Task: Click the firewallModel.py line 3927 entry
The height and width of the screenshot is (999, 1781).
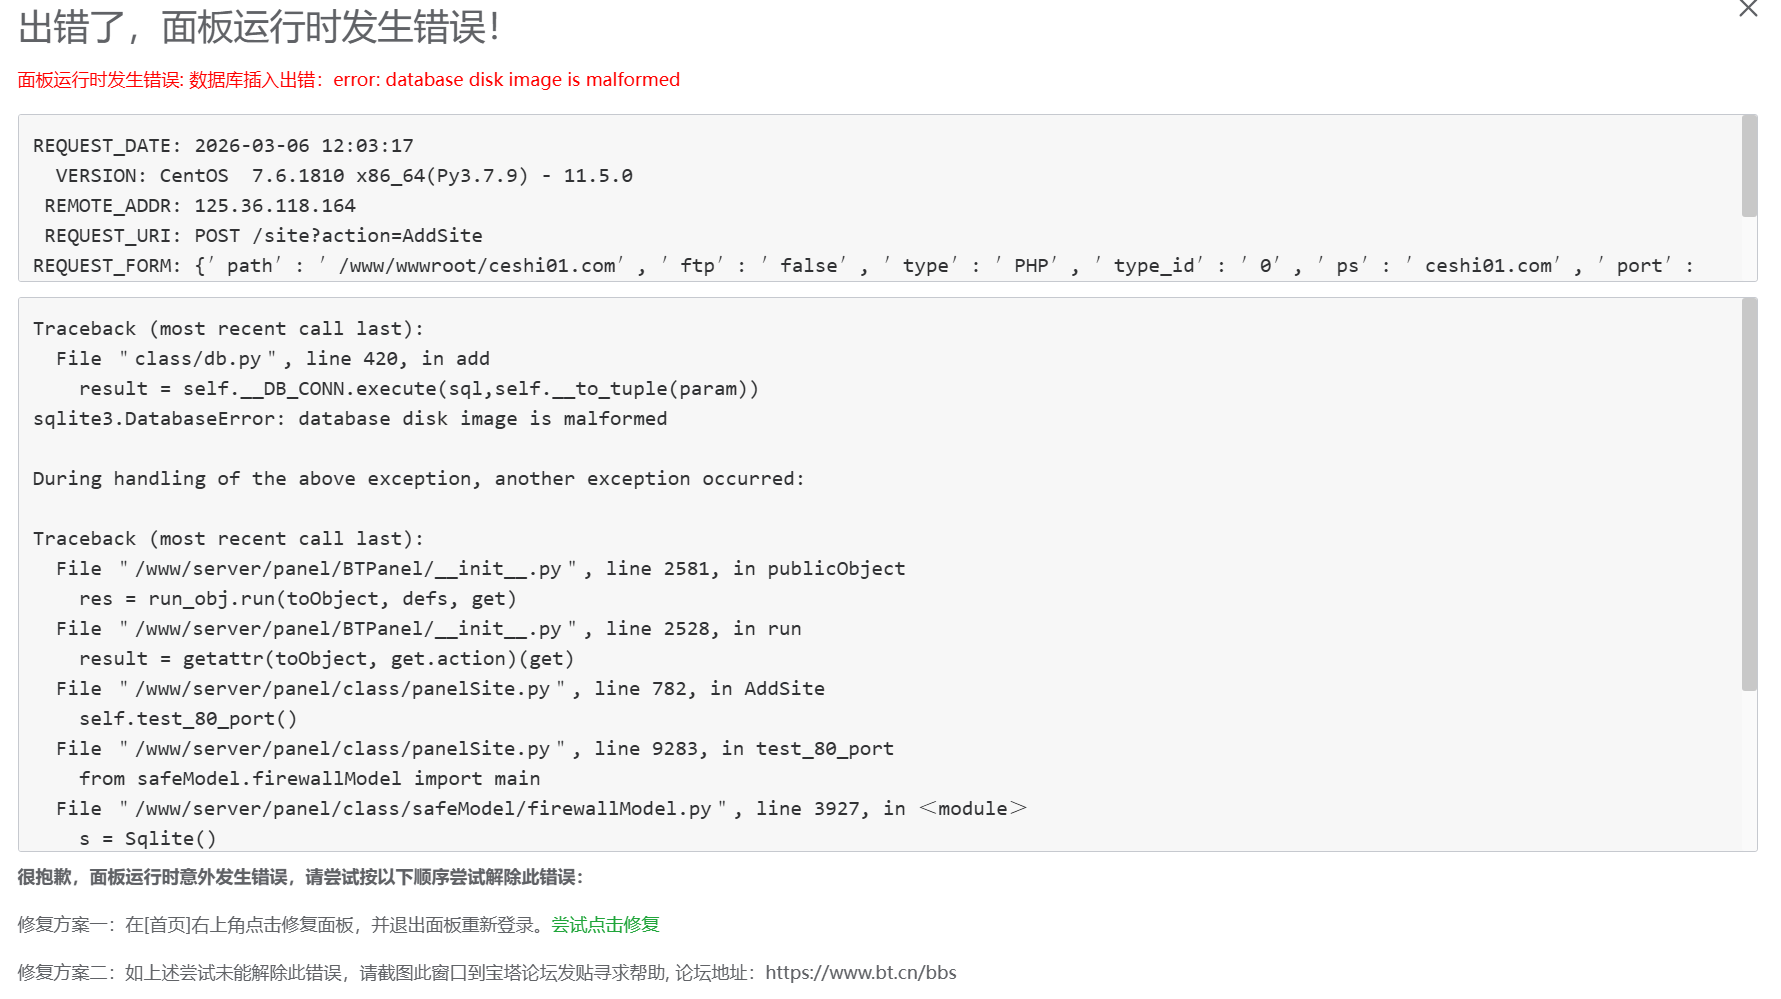Action: pos(540,809)
